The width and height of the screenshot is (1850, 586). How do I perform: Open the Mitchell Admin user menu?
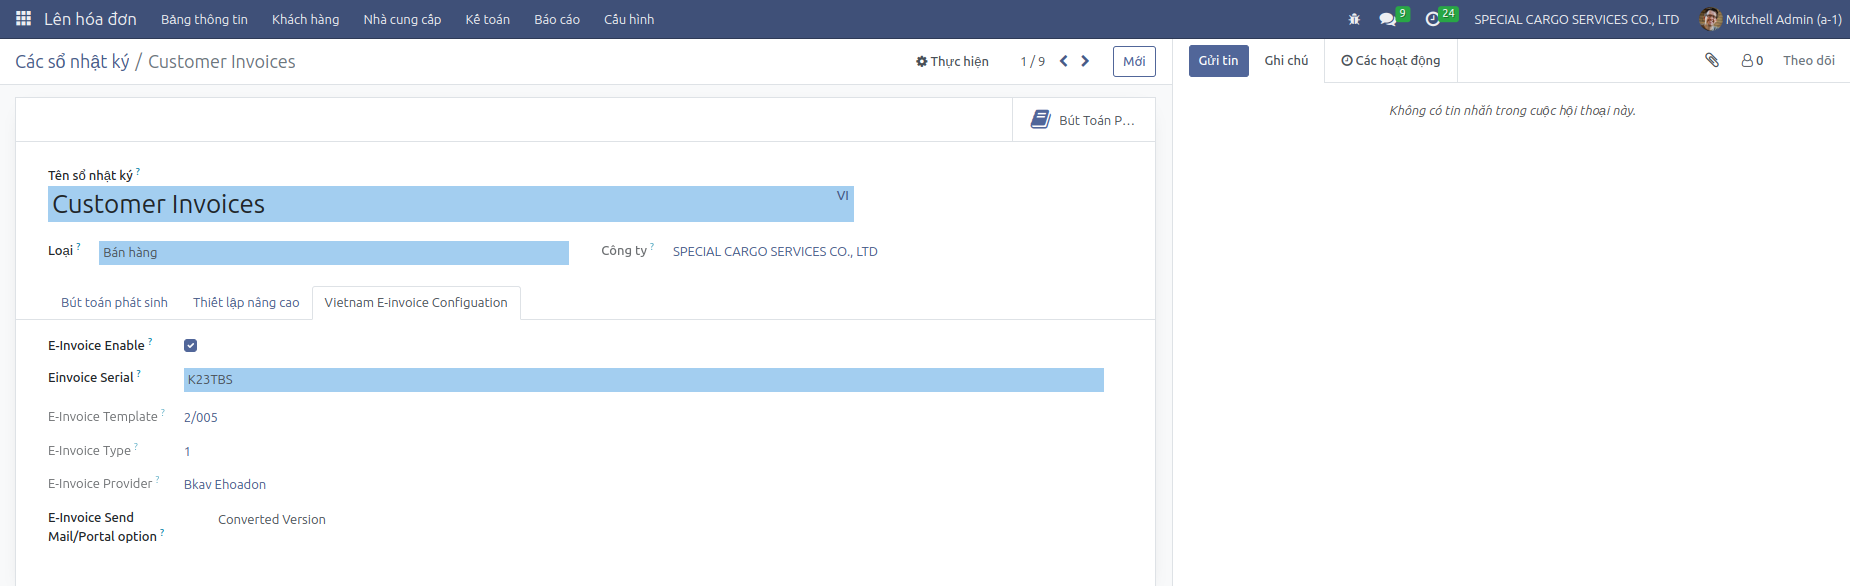click(1770, 19)
